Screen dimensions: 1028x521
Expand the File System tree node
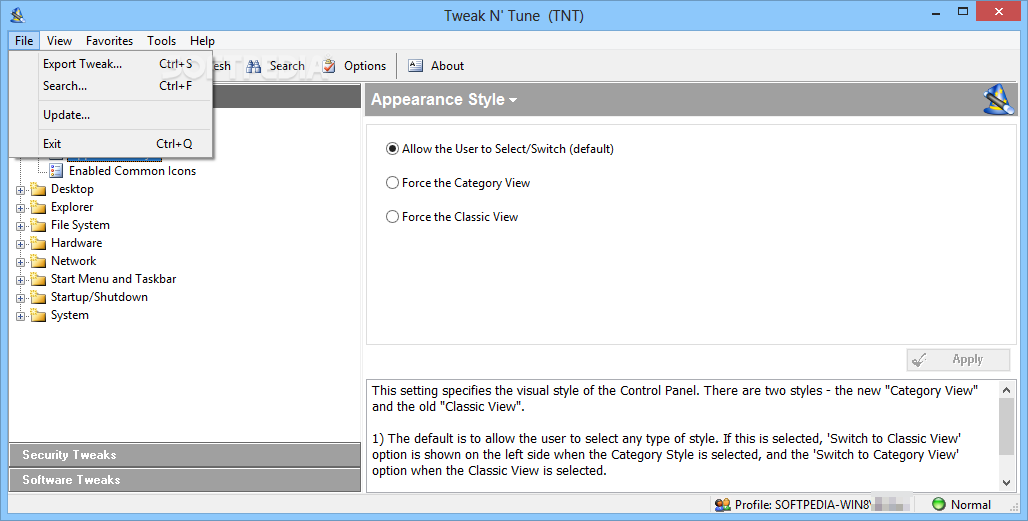[20, 227]
